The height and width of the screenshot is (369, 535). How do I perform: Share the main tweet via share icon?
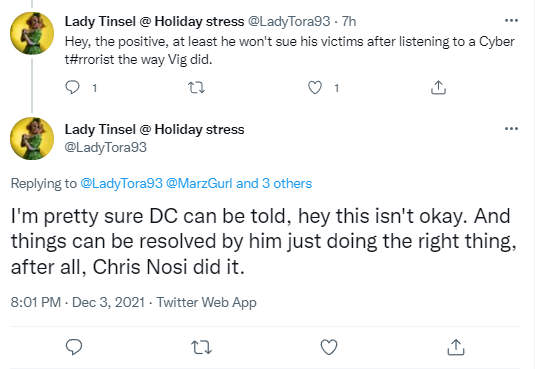(x=456, y=347)
